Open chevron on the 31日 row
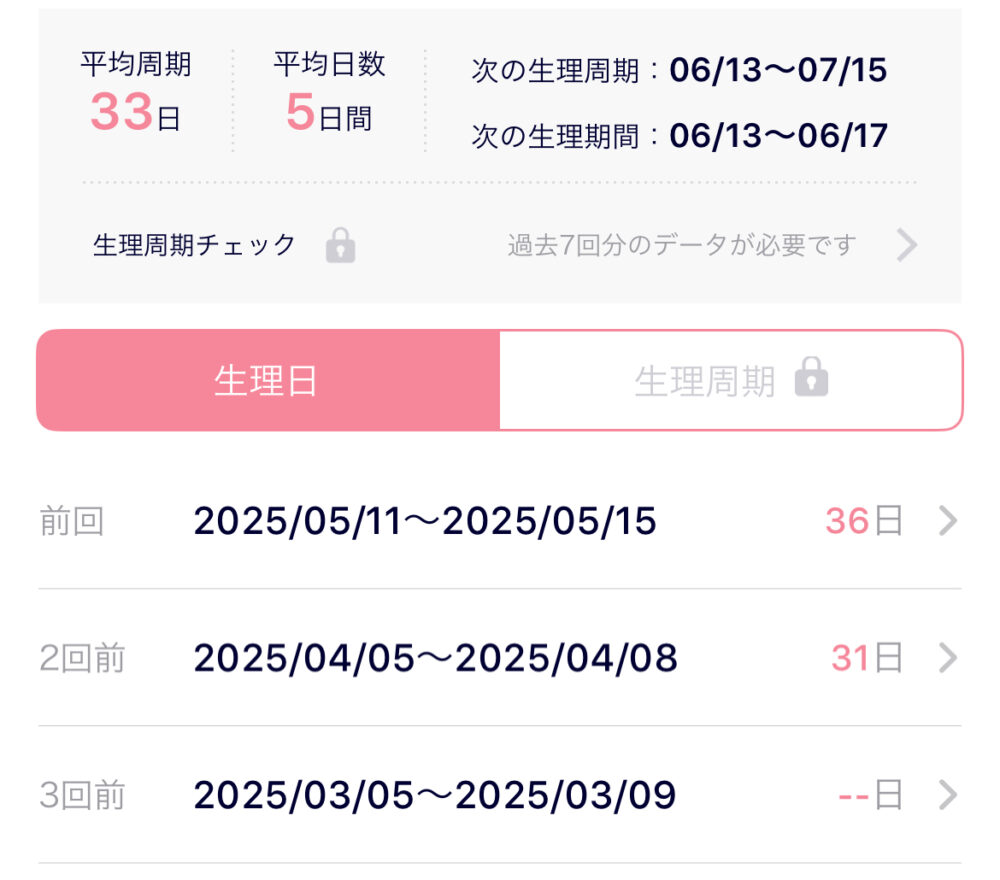This screenshot has width=1000, height=880. point(948,658)
